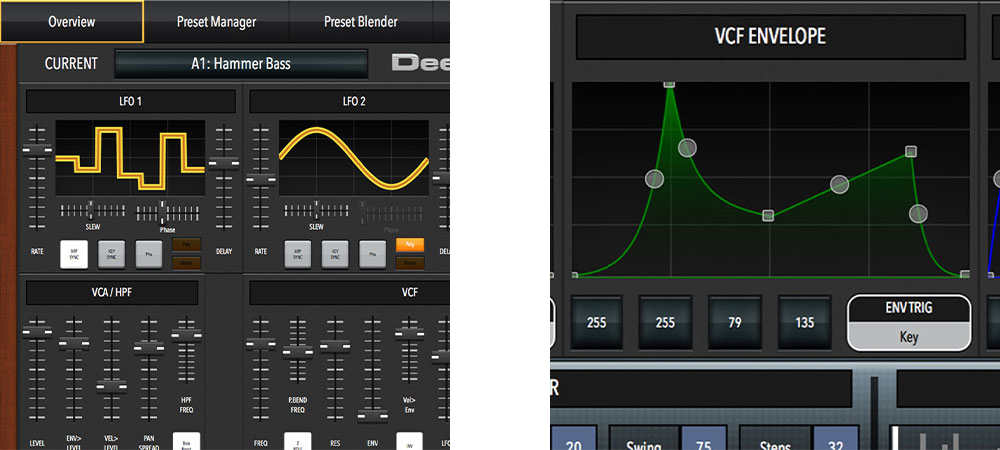Click the HPF FREQ slider handle

tap(186, 332)
